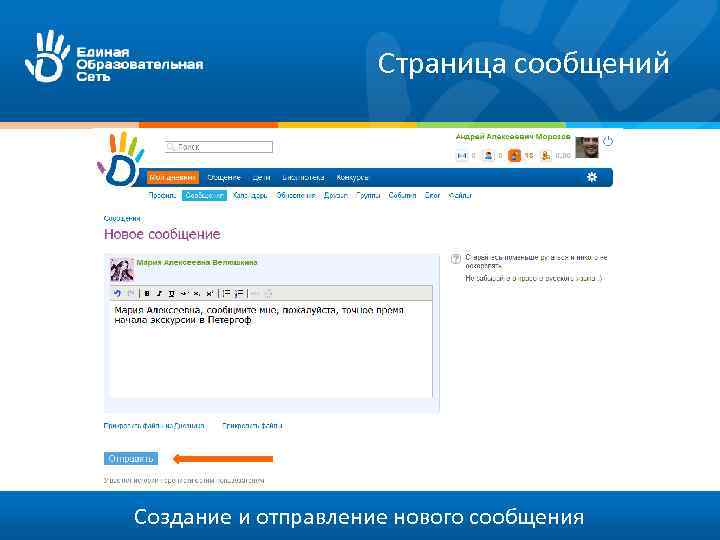The width and height of the screenshot is (720, 540).
Task: Toggle bold formatting in the message editor
Action: coord(147,293)
